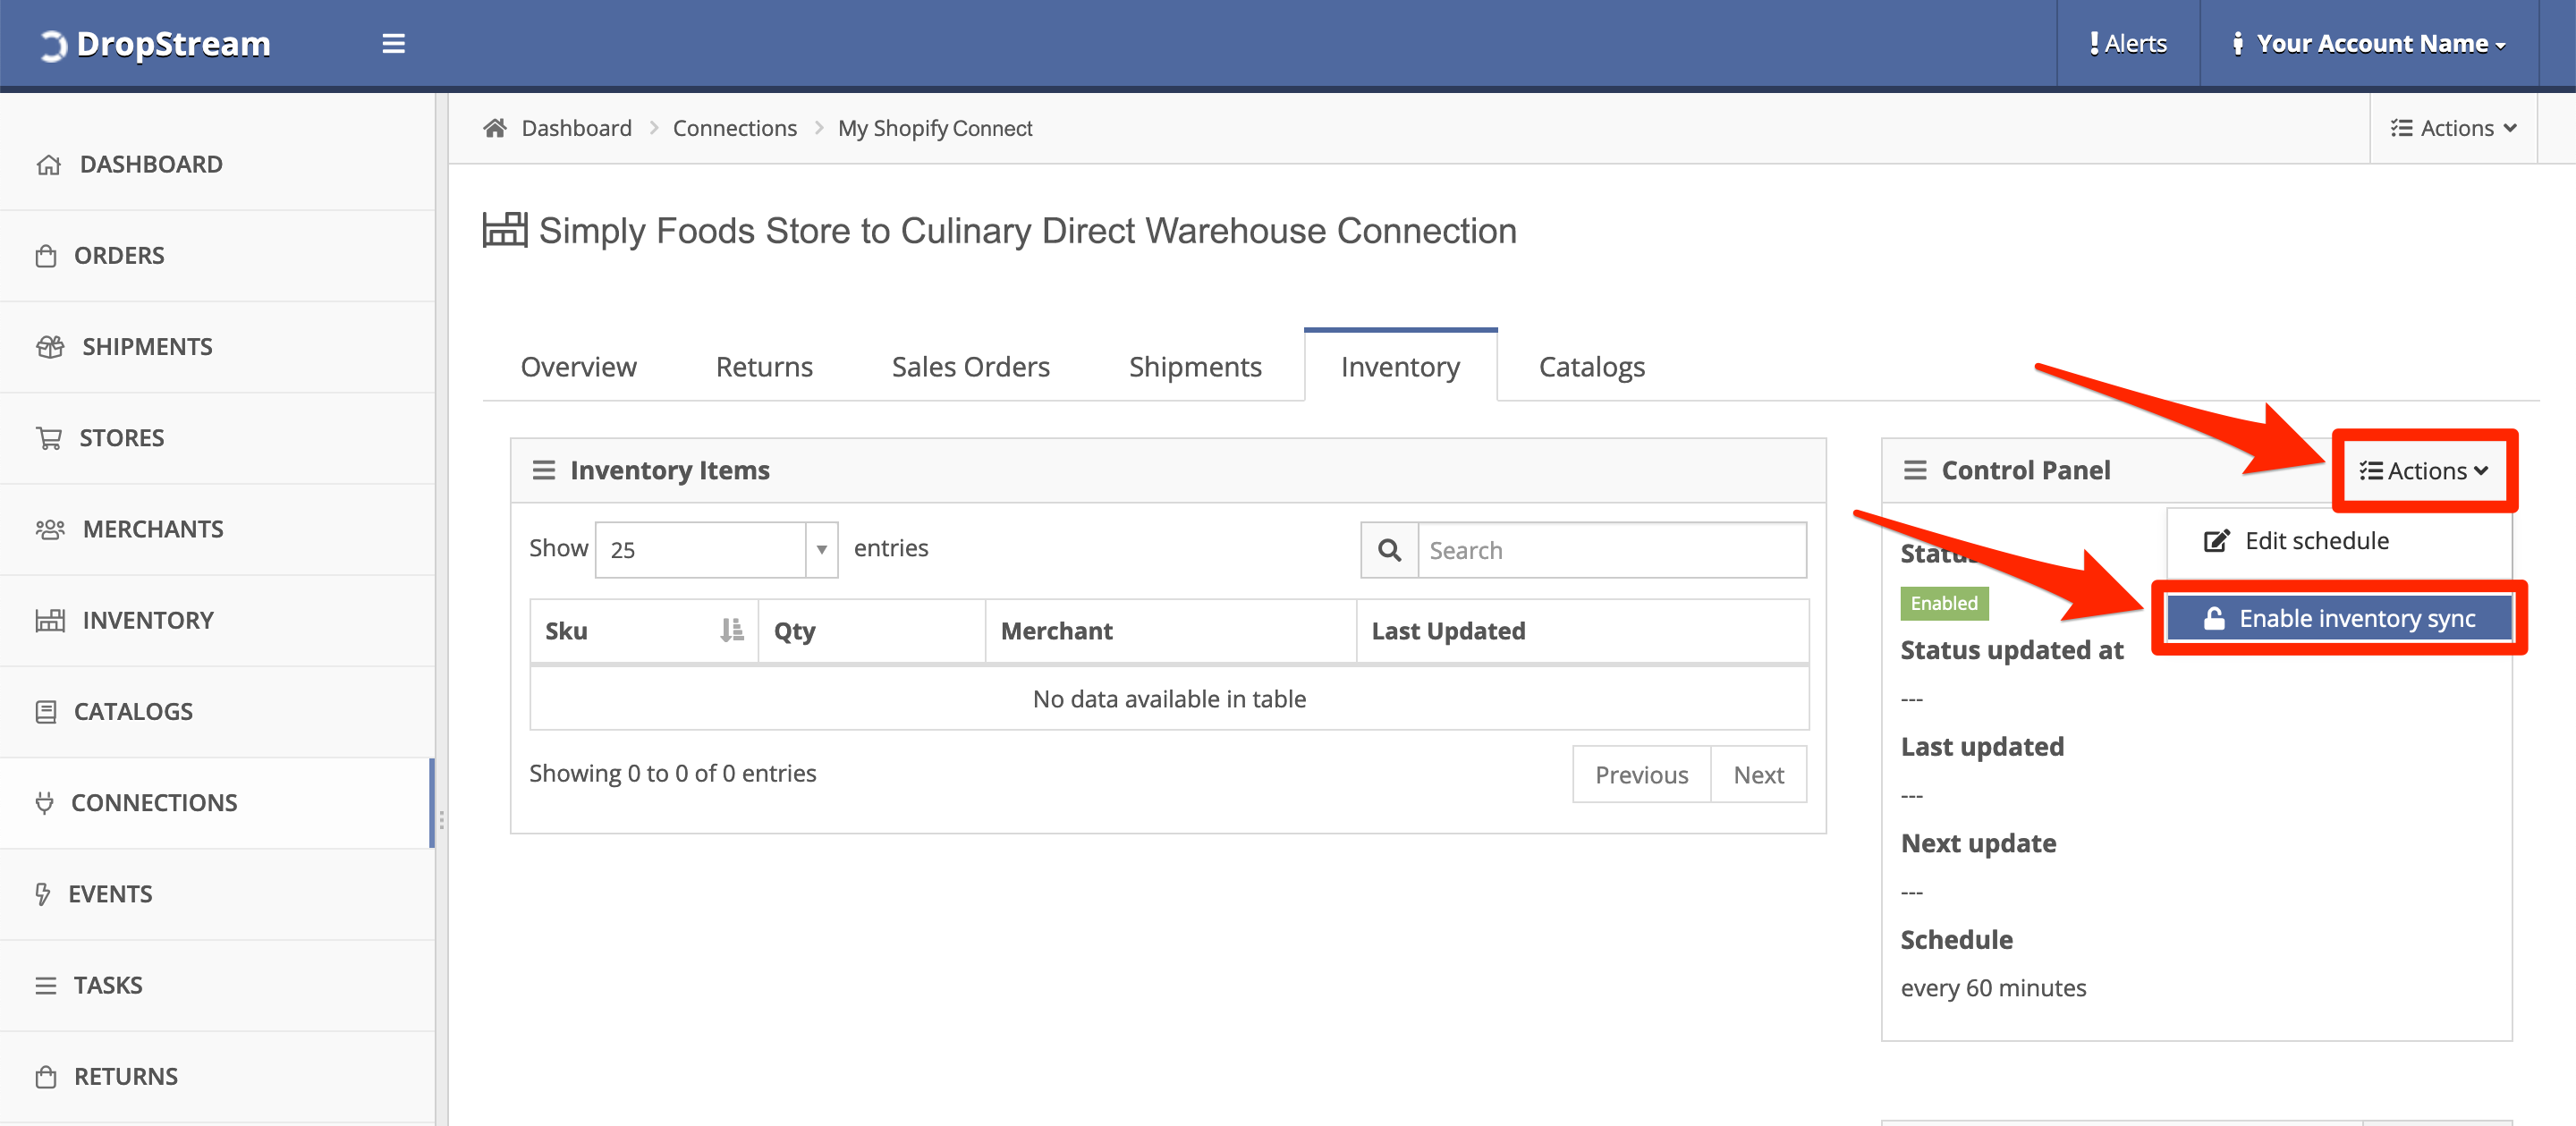Select the Inventory tab
2576x1126 pixels.
point(1400,367)
